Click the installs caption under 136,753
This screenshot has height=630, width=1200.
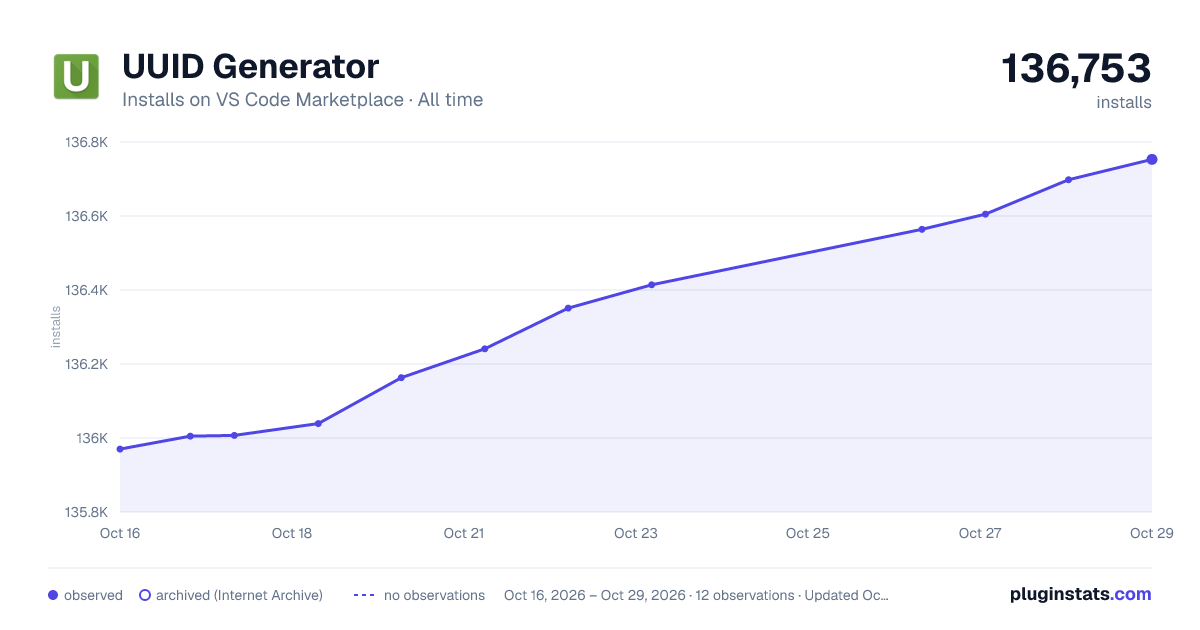coord(1124,102)
